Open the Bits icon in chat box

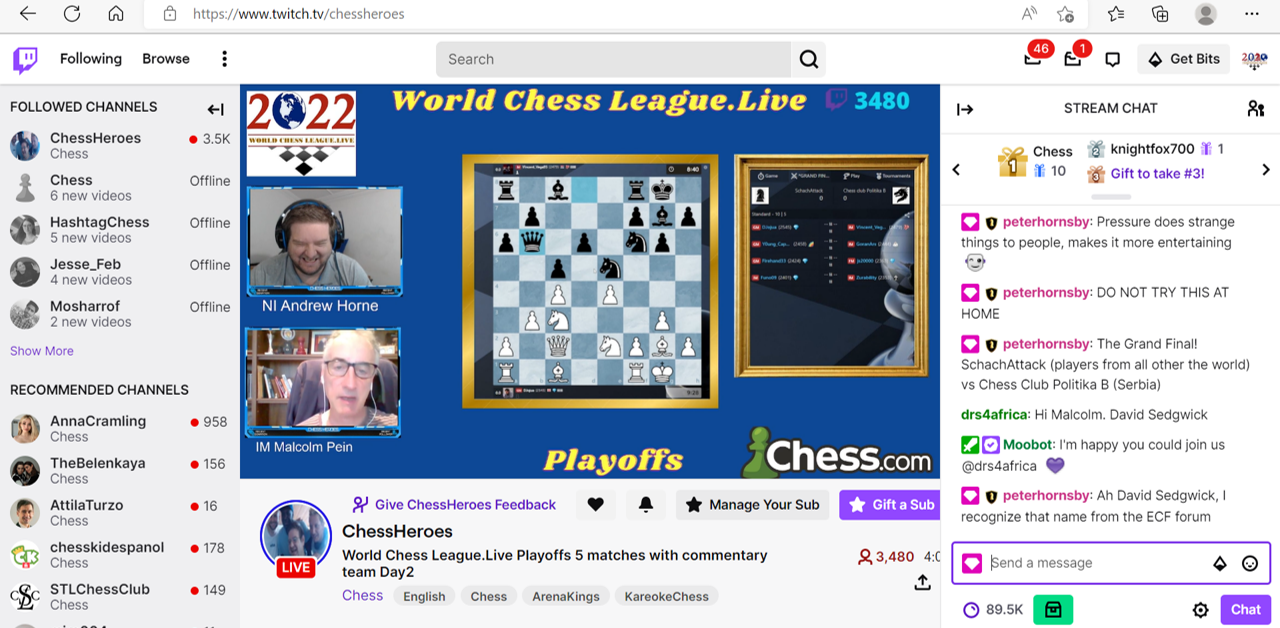1219,563
